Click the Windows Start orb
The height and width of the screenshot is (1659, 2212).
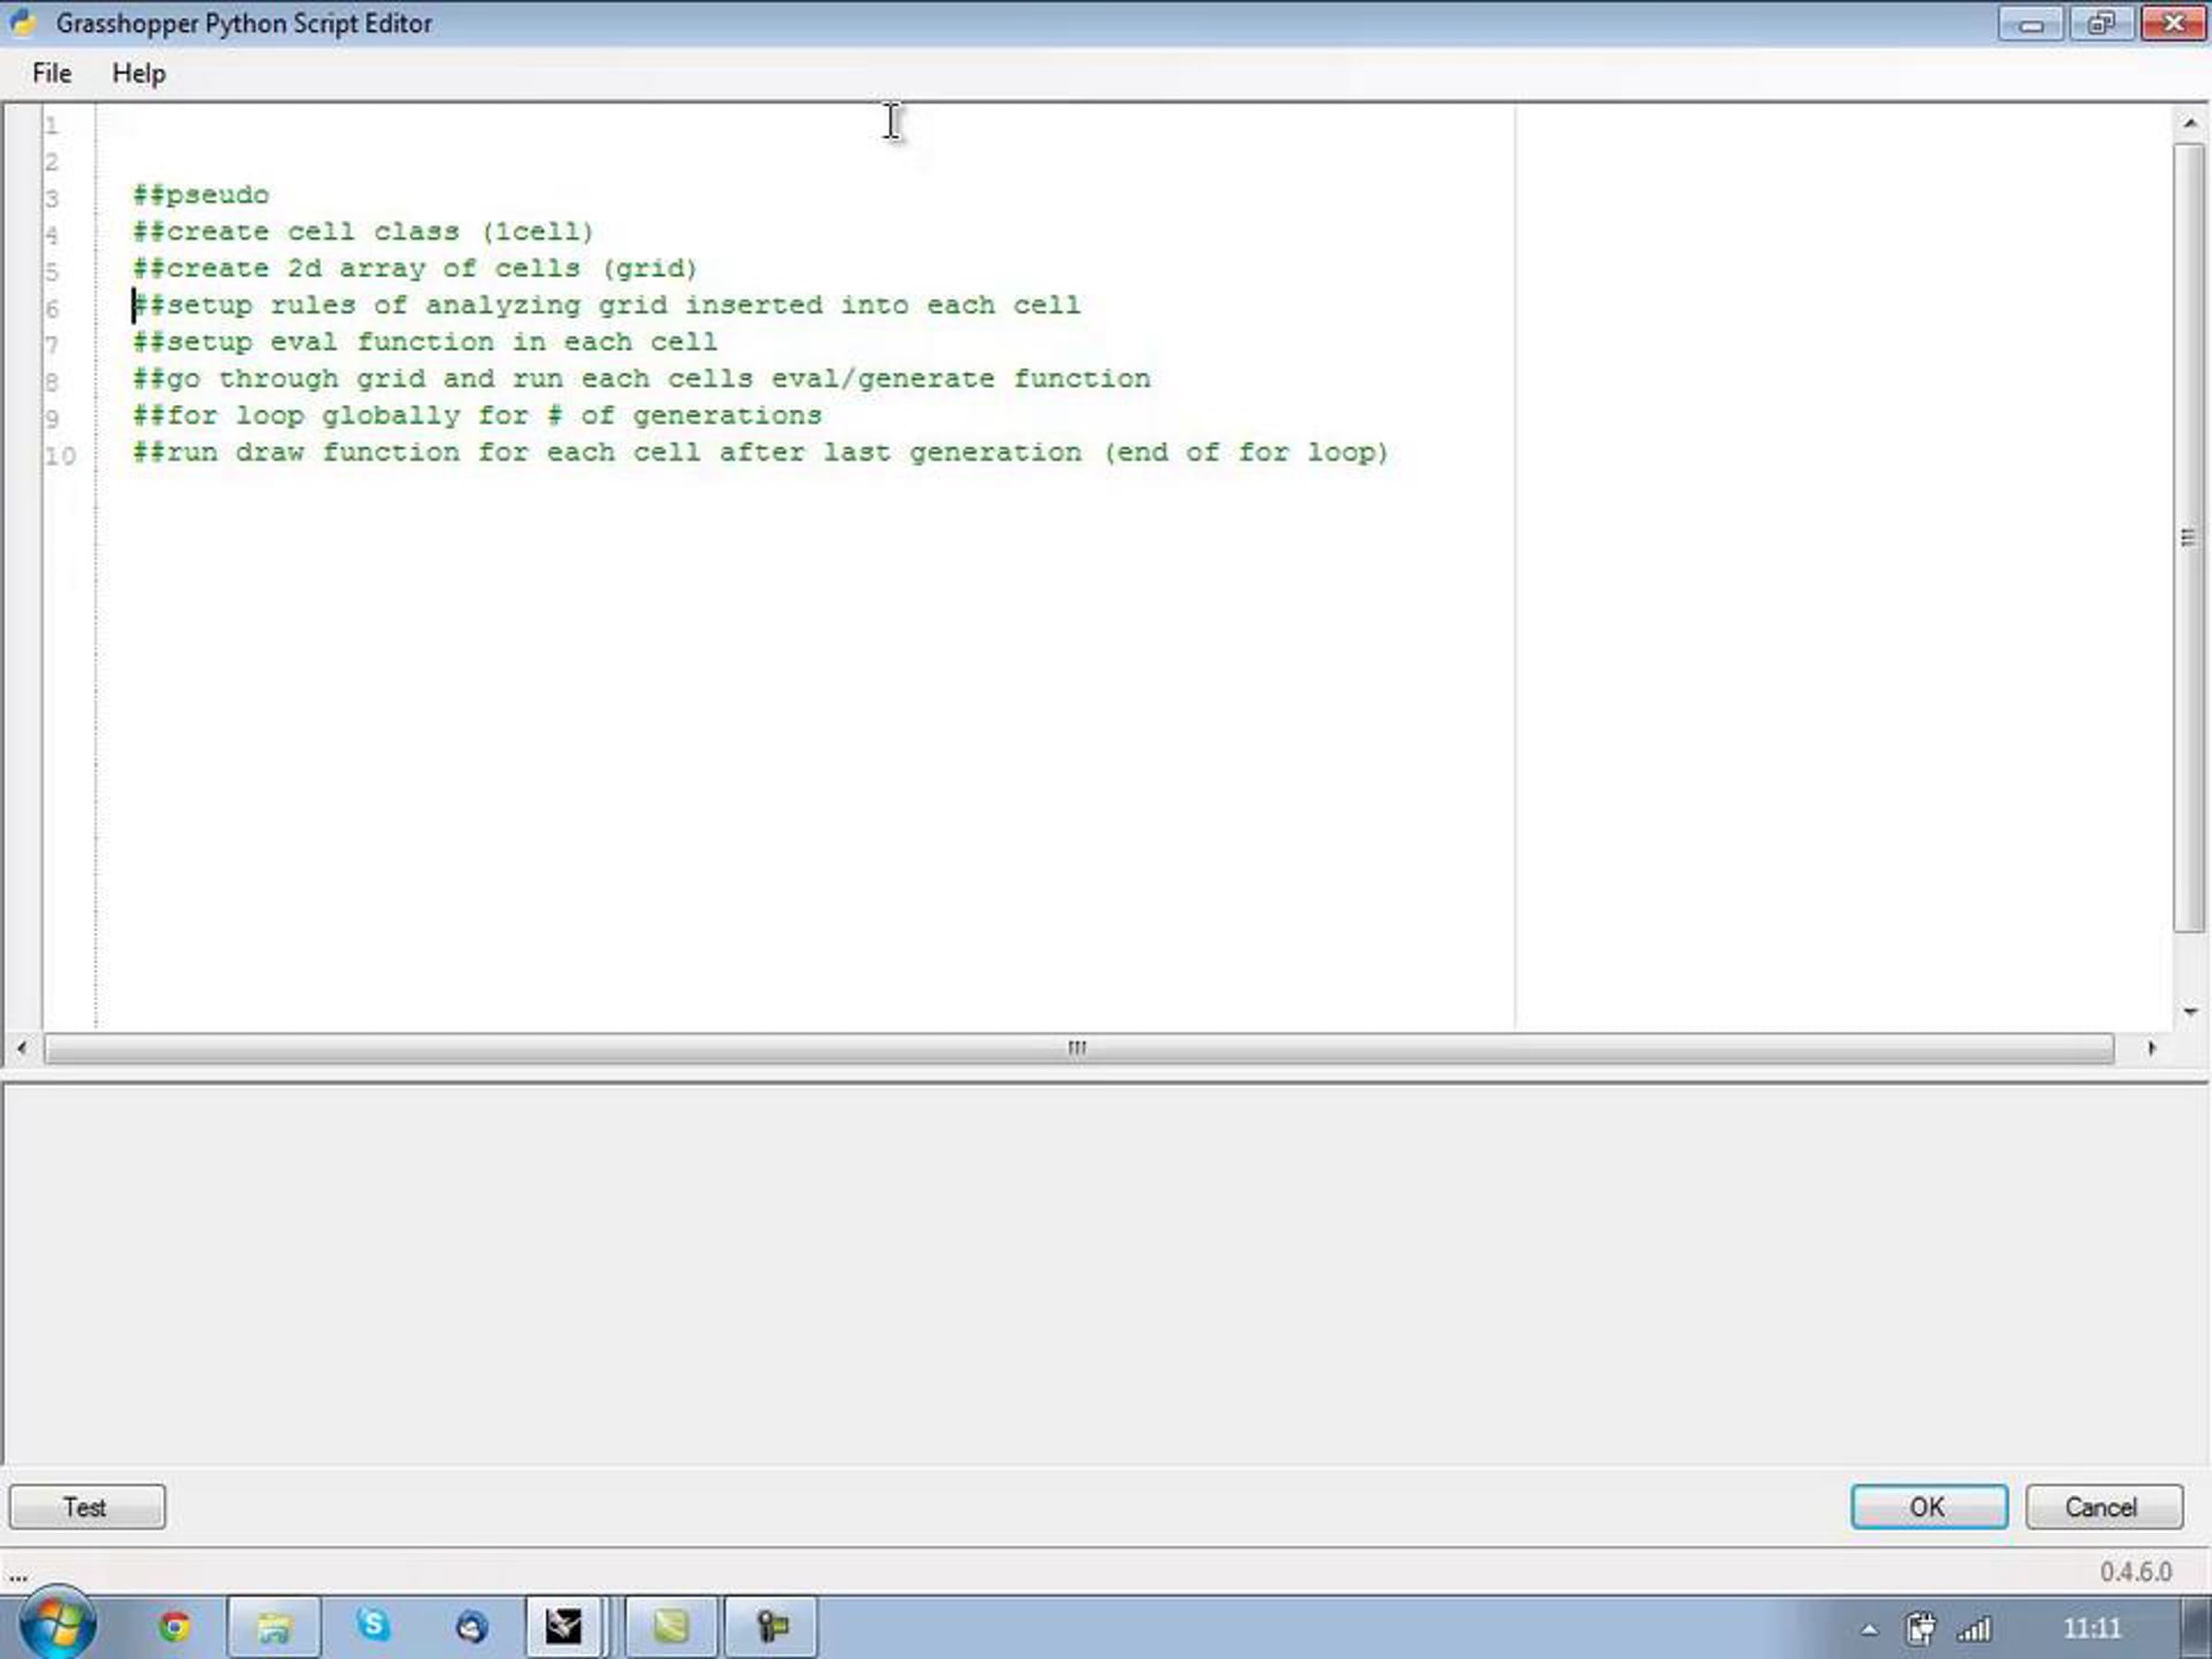(x=57, y=1625)
